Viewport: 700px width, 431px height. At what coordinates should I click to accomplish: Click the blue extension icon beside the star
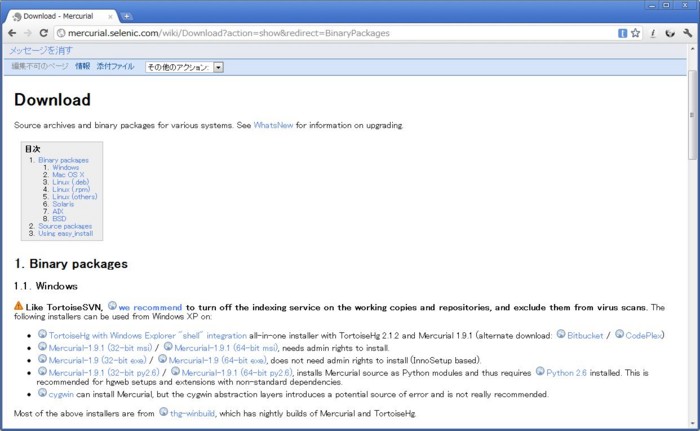(x=622, y=33)
